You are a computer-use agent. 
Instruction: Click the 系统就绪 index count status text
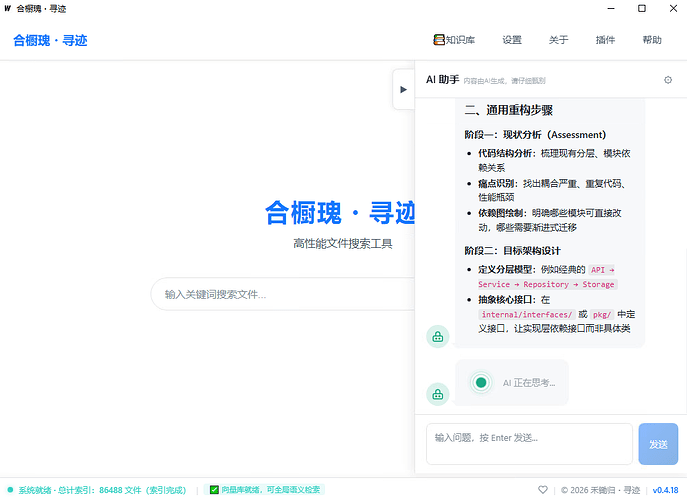pyautogui.click(x=102, y=490)
